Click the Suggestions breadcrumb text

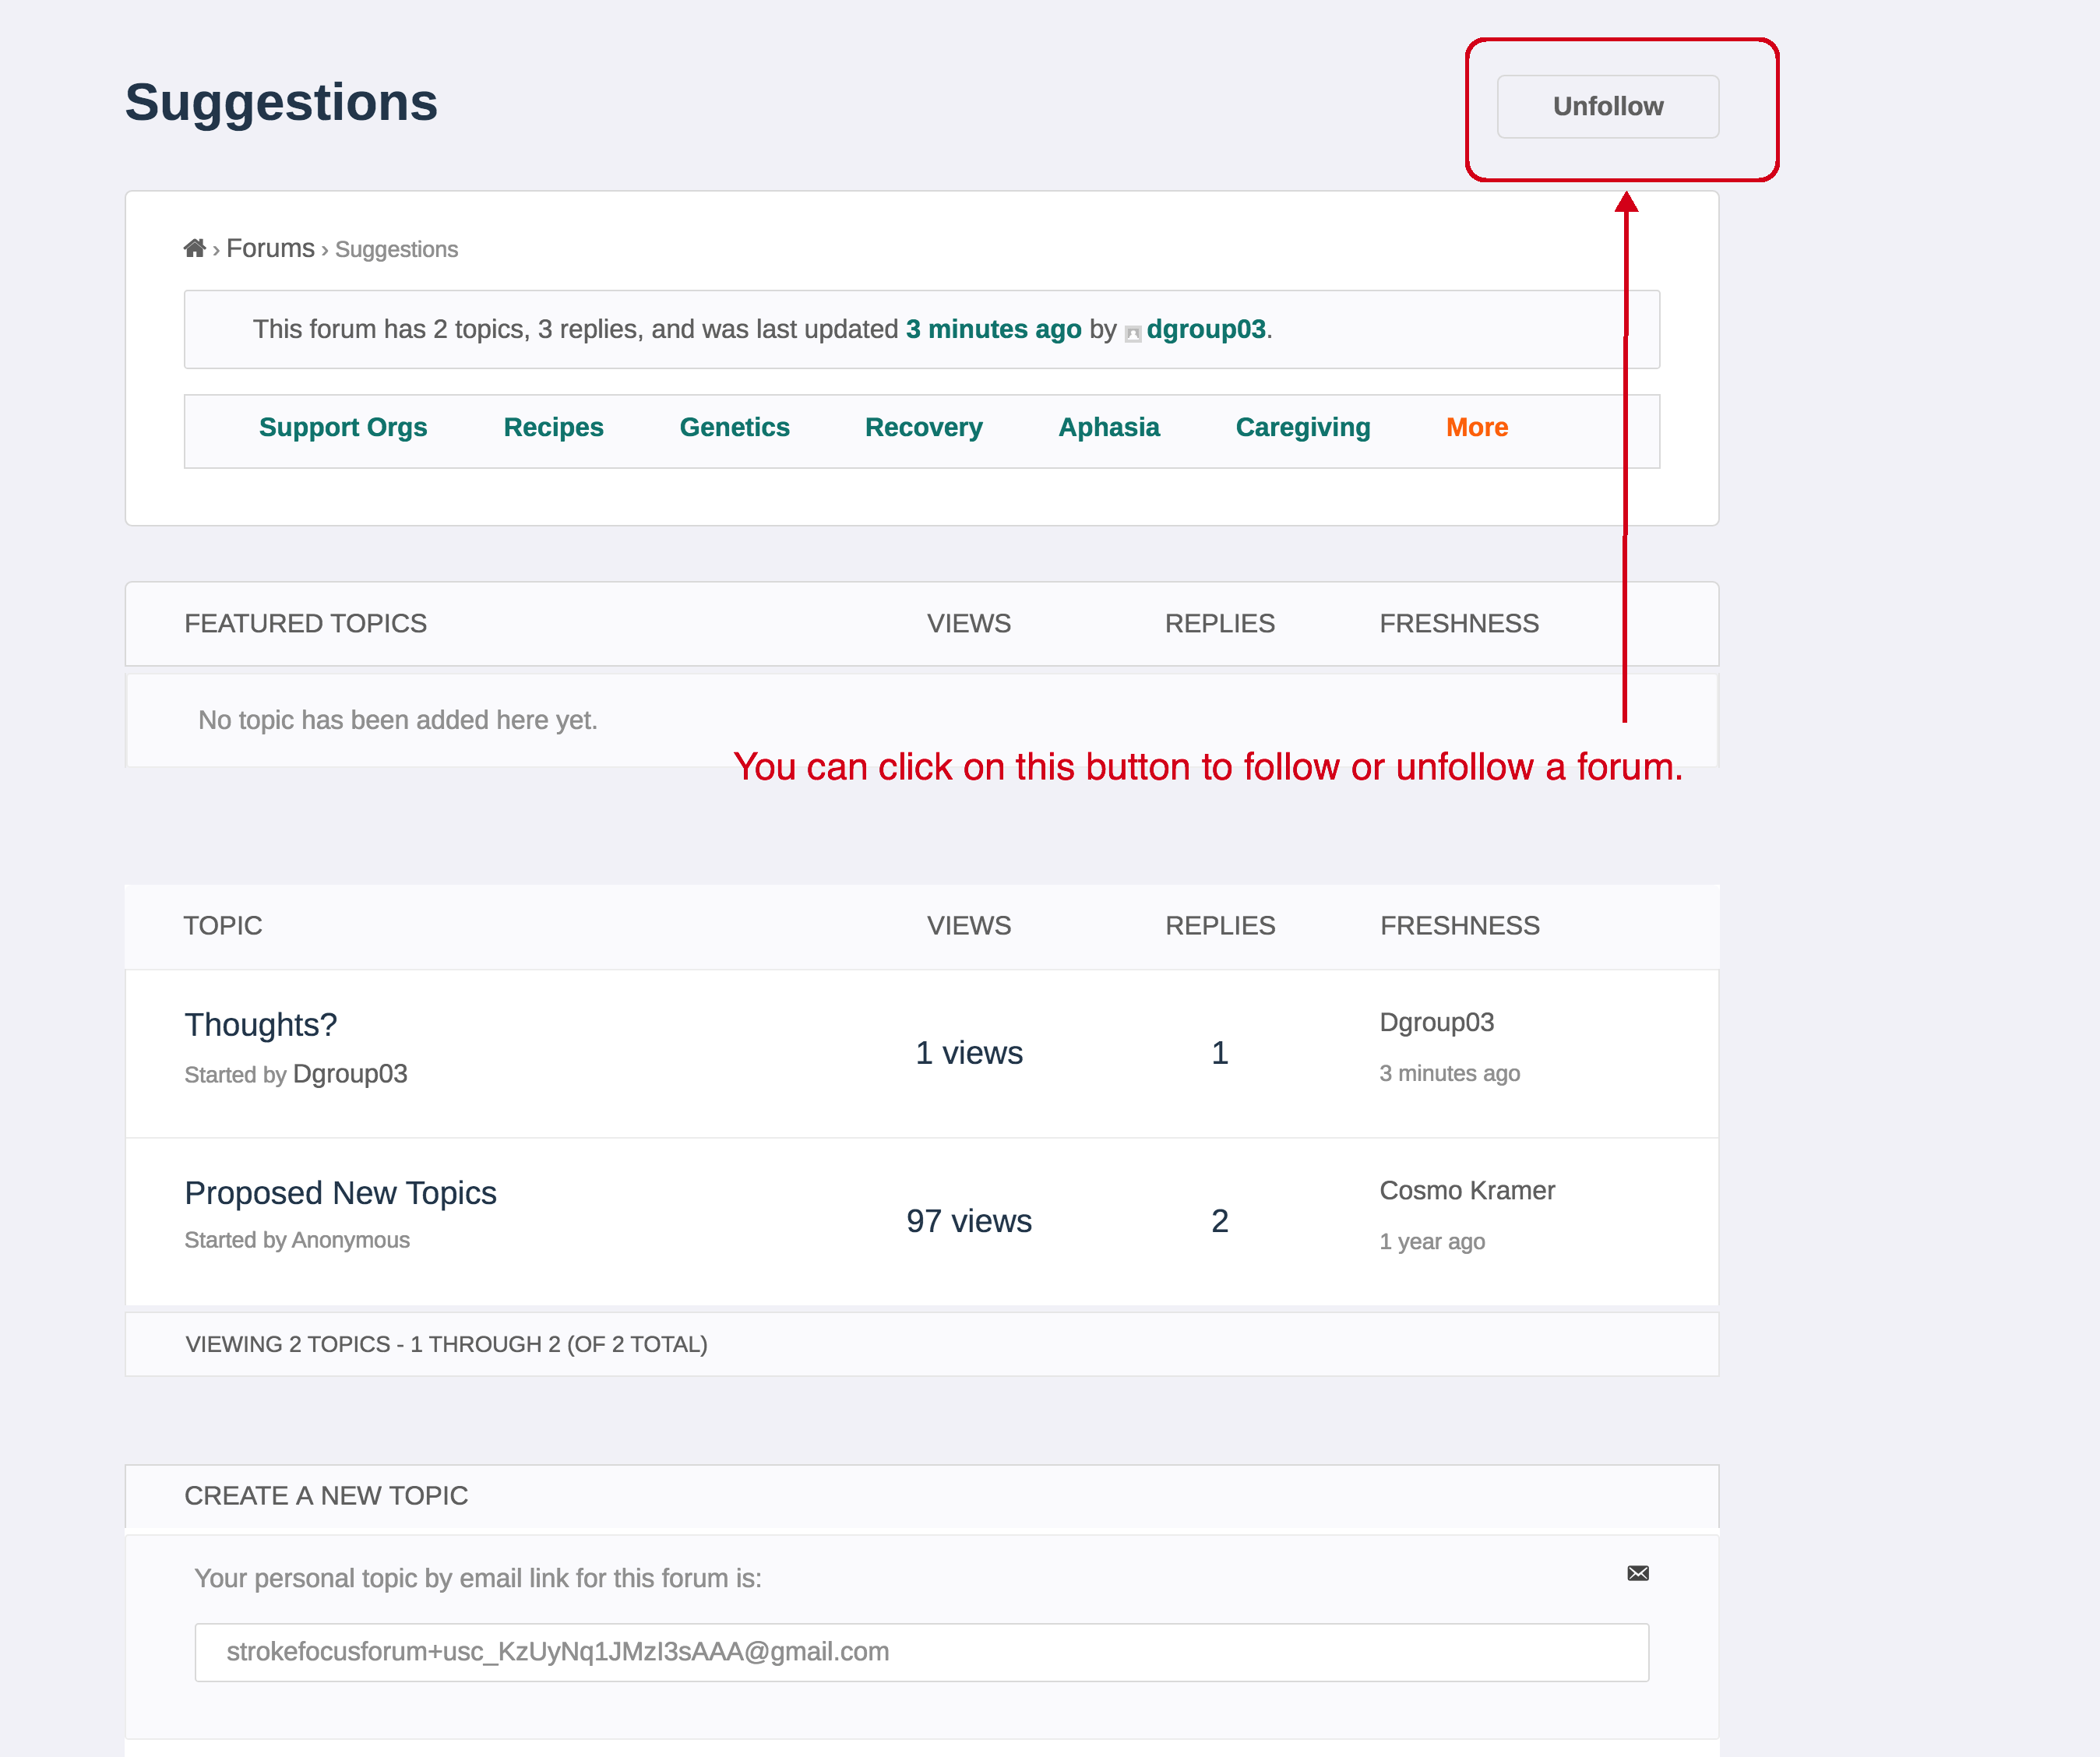click(x=396, y=249)
